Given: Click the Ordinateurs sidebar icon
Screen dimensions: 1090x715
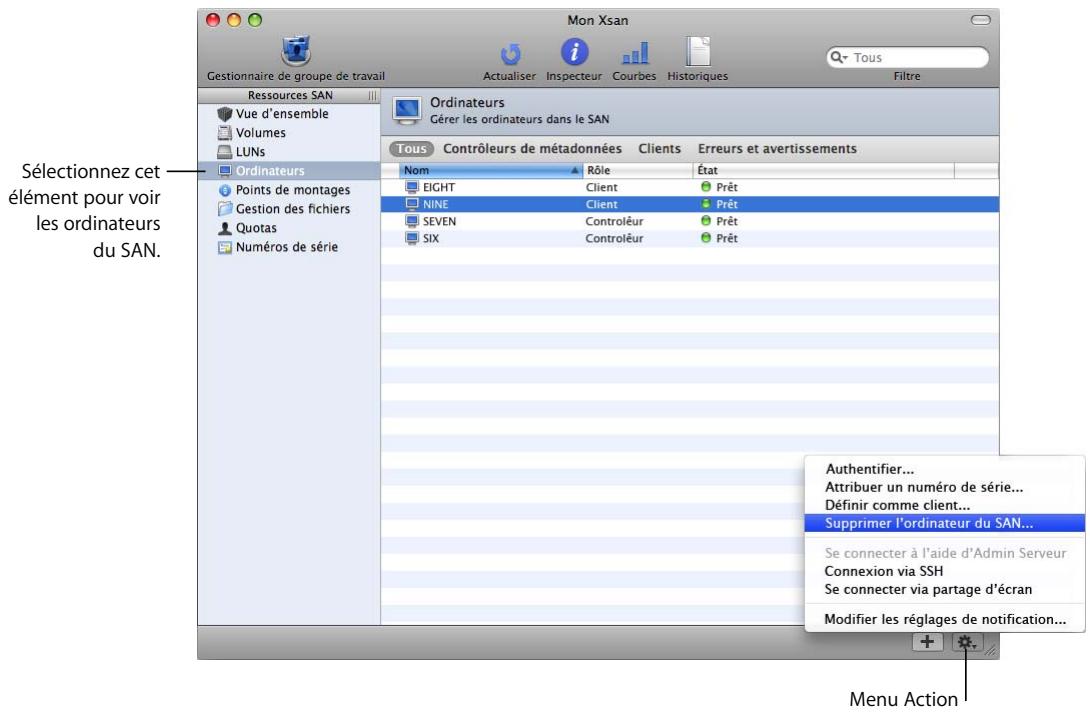Looking at the screenshot, I should click(224, 170).
